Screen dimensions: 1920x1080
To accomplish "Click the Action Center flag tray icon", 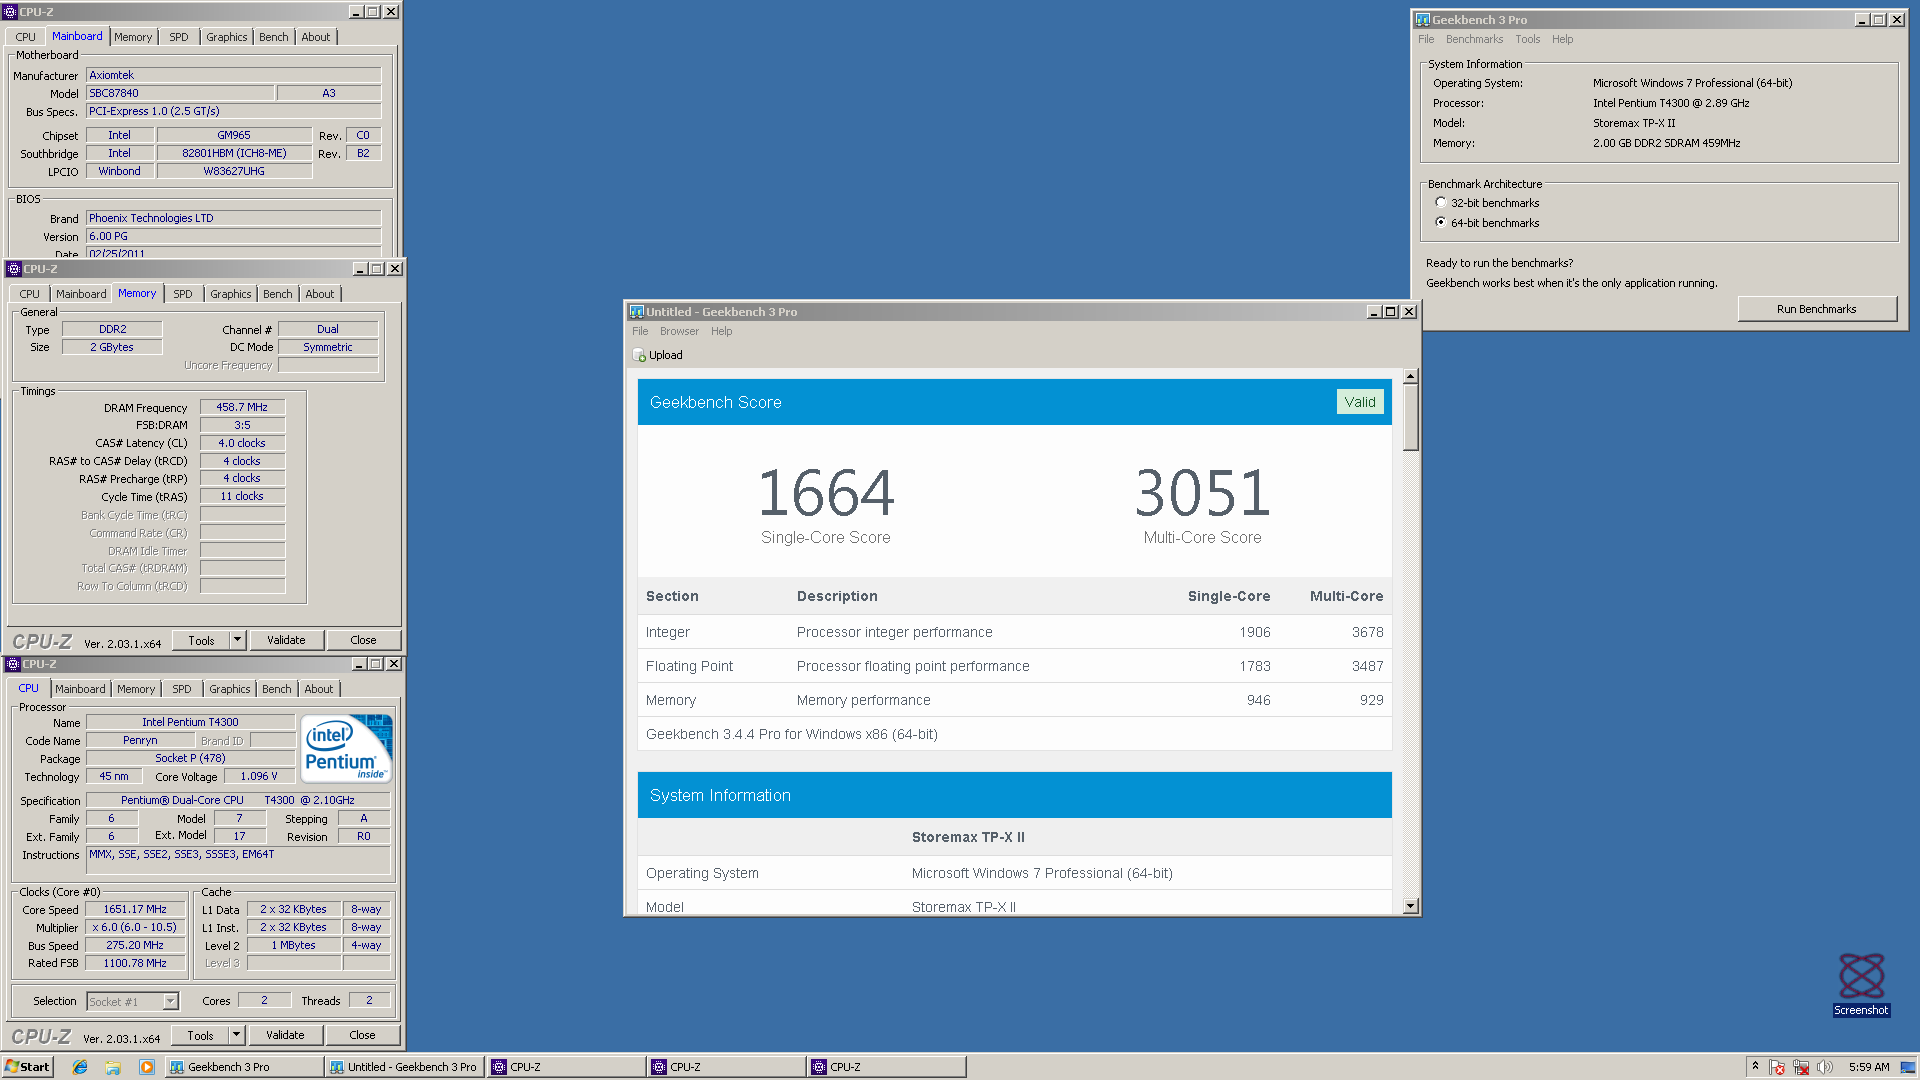I will coord(1777,1067).
